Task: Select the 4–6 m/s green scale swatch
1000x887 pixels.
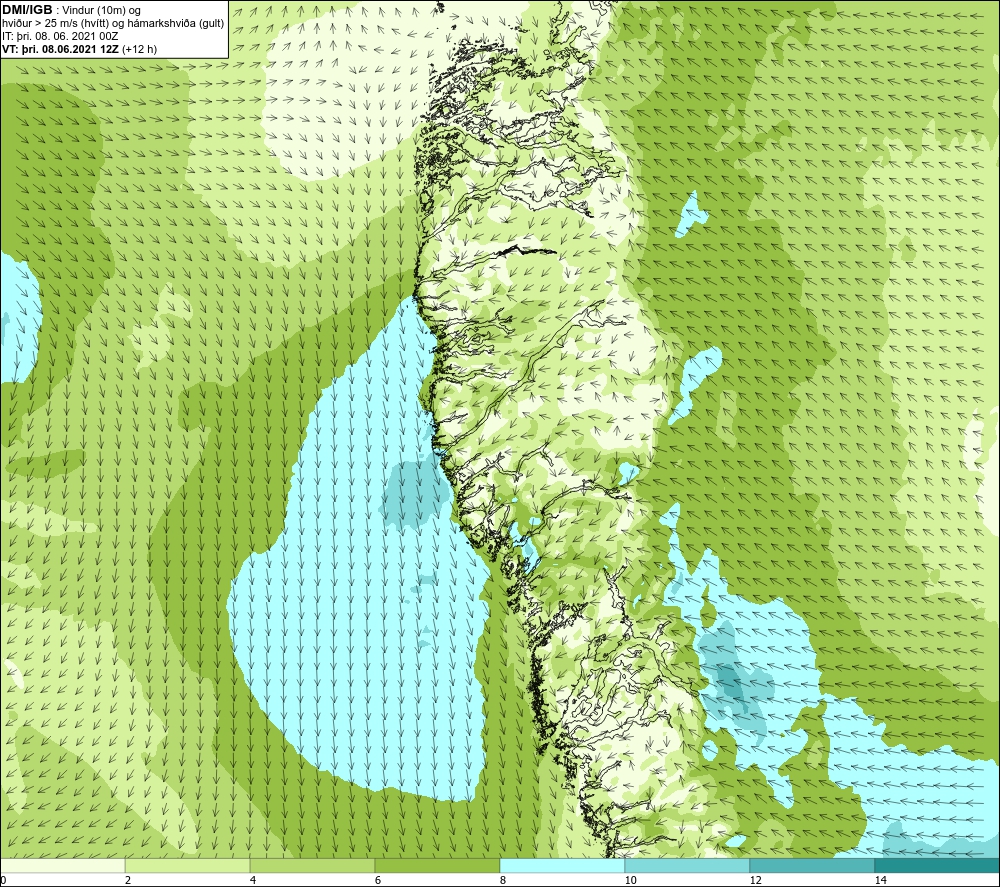Action: tap(312, 865)
